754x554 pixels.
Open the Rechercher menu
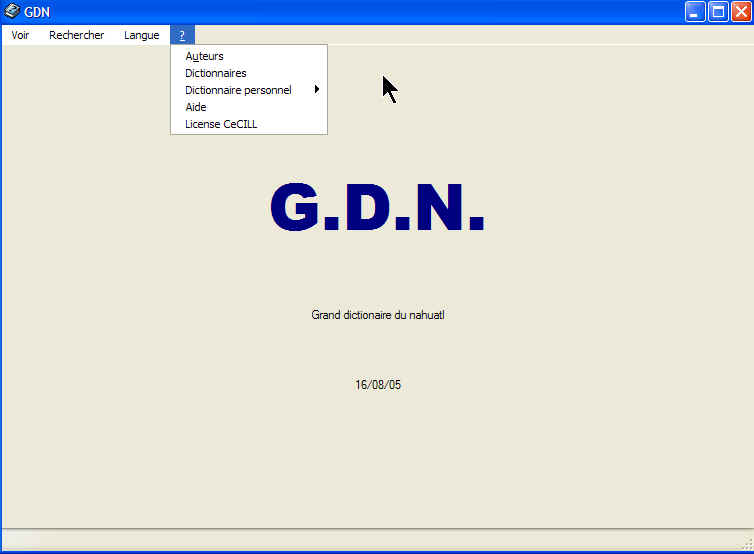click(x=76, y=35)
